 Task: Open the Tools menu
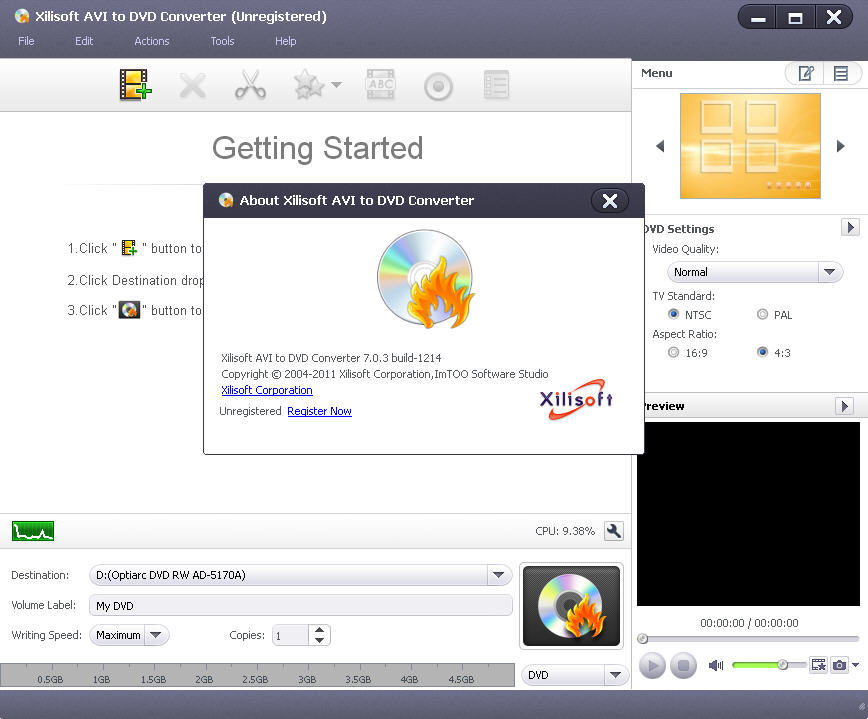[222, 41]
